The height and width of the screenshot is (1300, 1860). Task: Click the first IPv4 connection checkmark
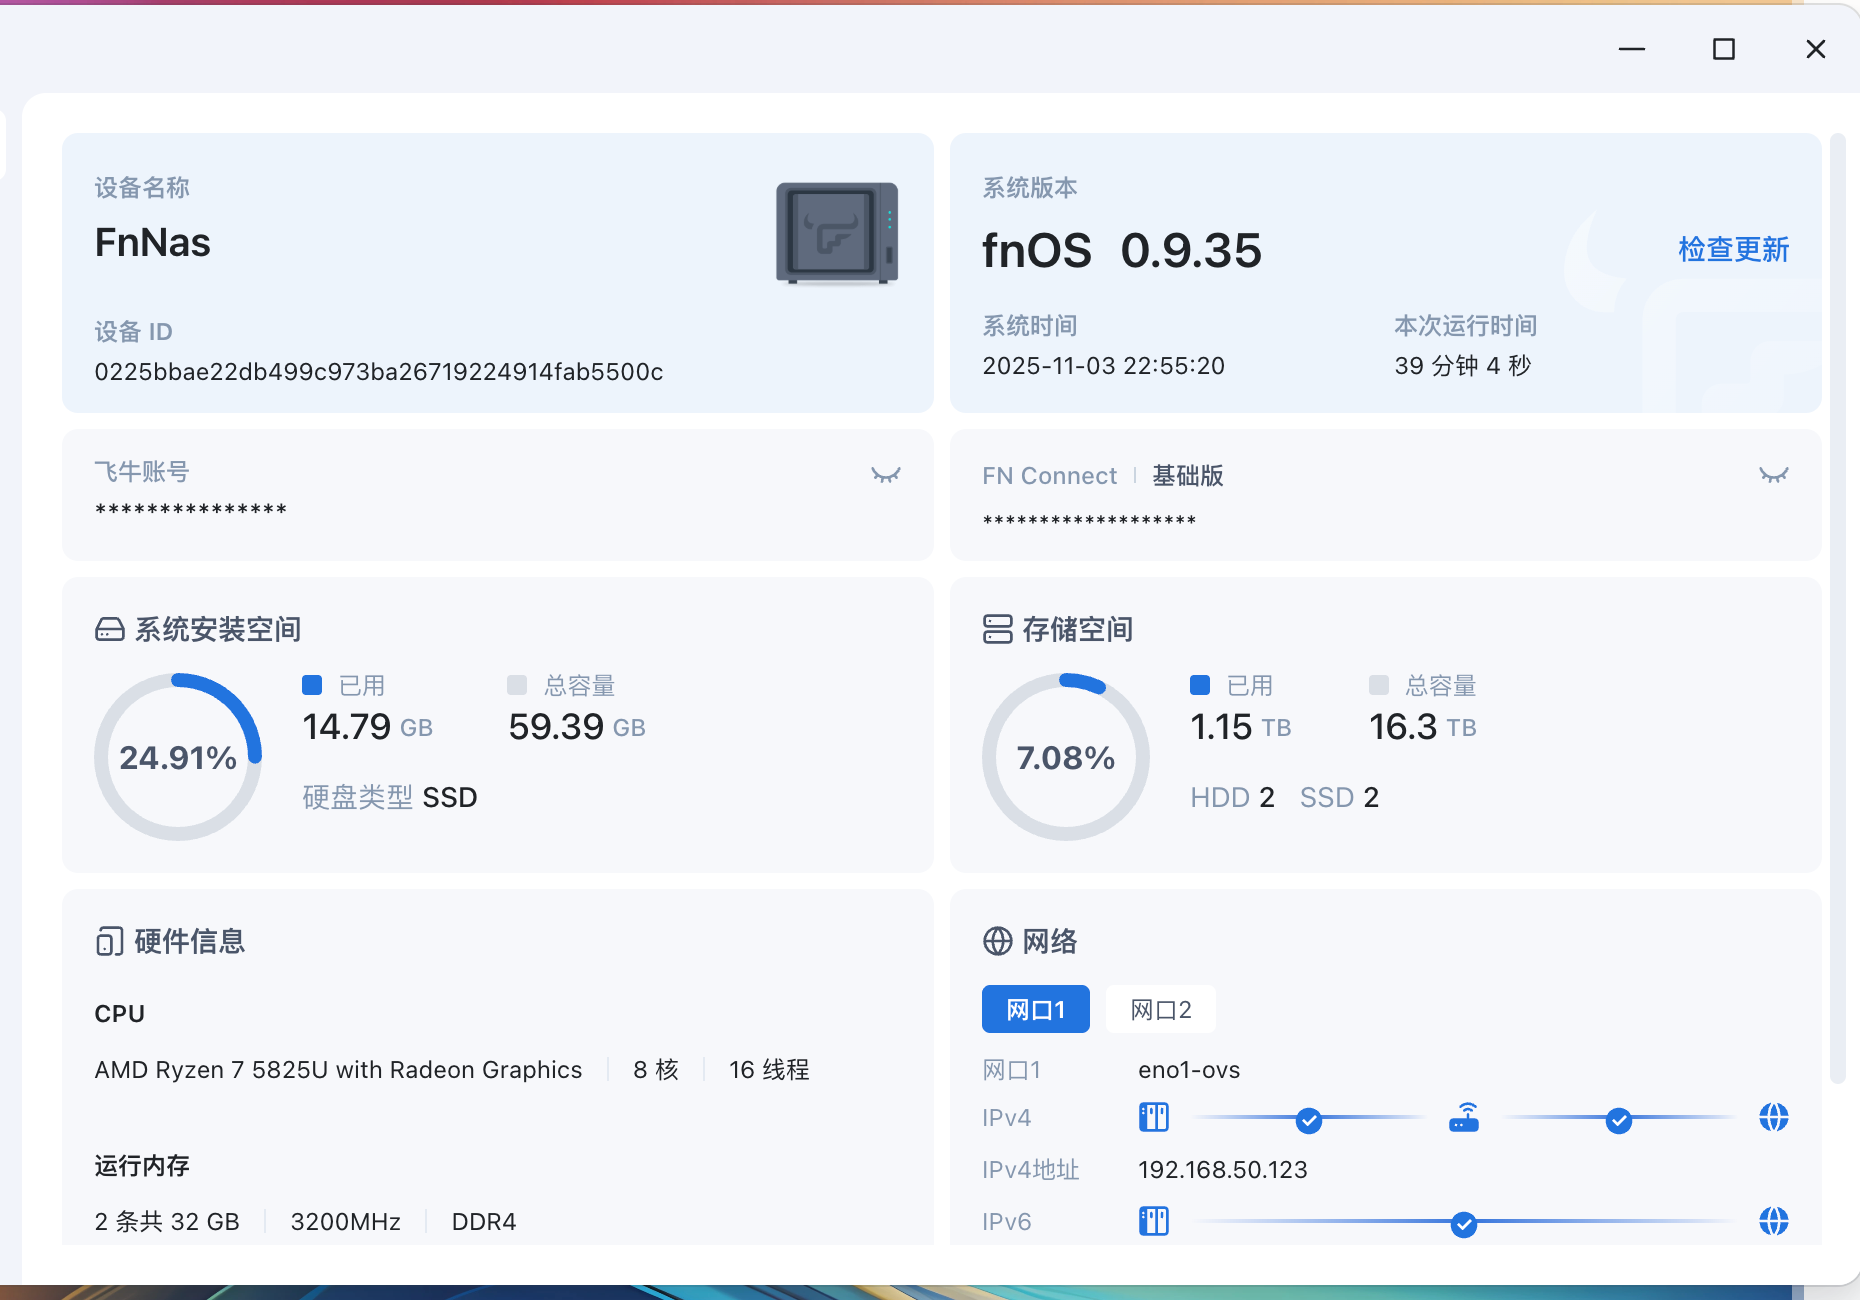[x=1308, y=1121]
